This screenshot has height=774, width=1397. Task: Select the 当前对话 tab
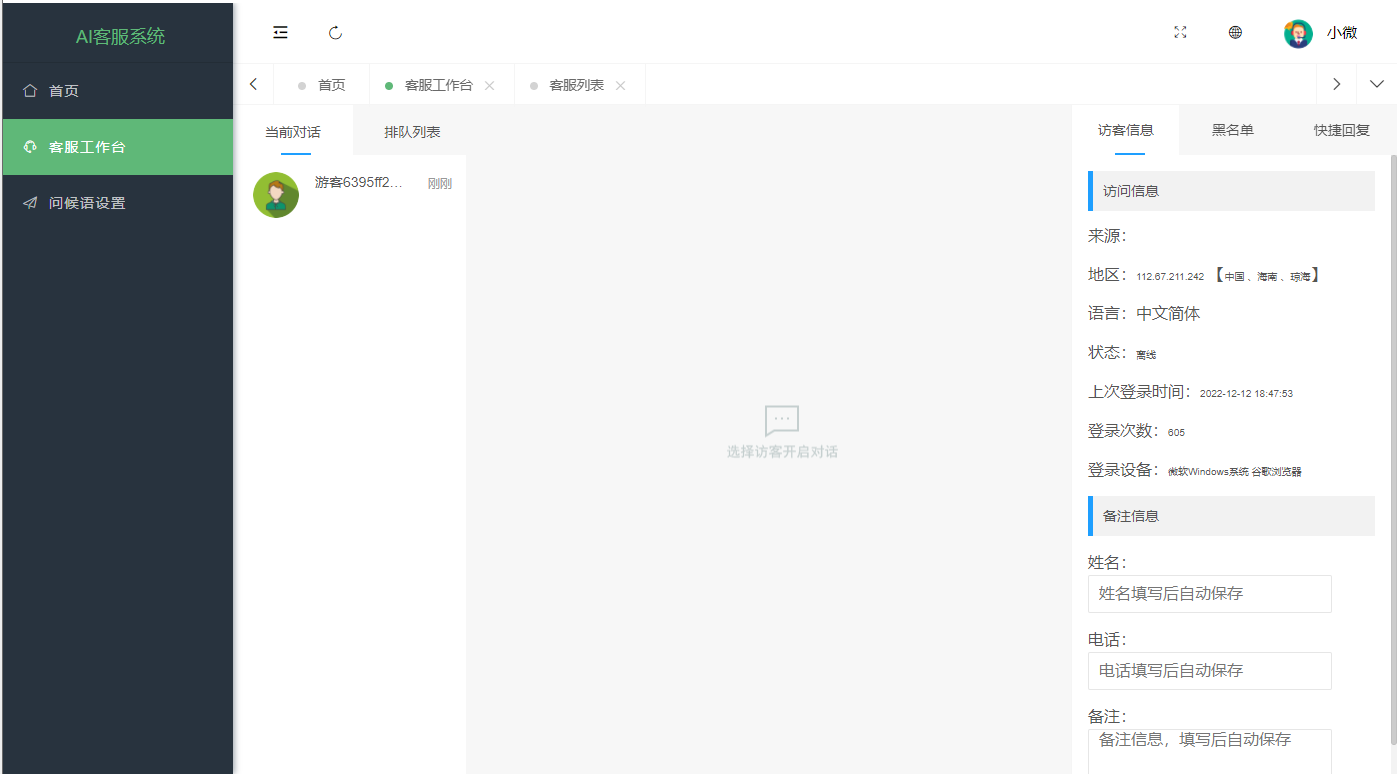tap(293, 131)
